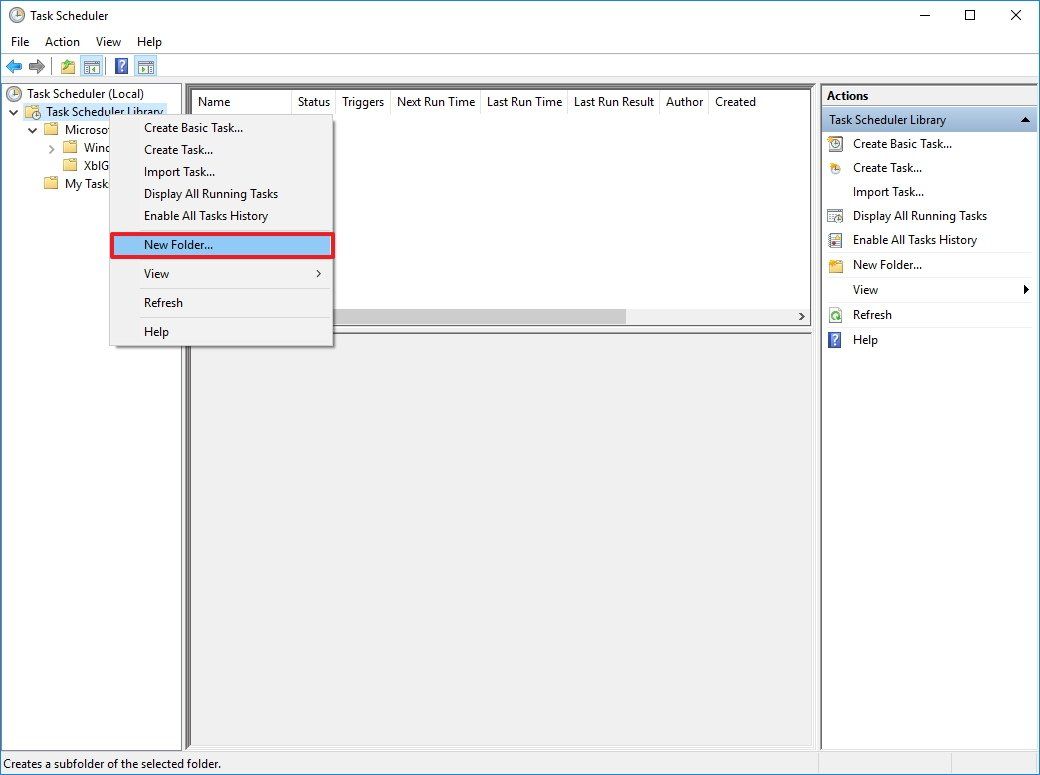
Task: Choose Create Basic Task in context menu
Action: (222, 127)
